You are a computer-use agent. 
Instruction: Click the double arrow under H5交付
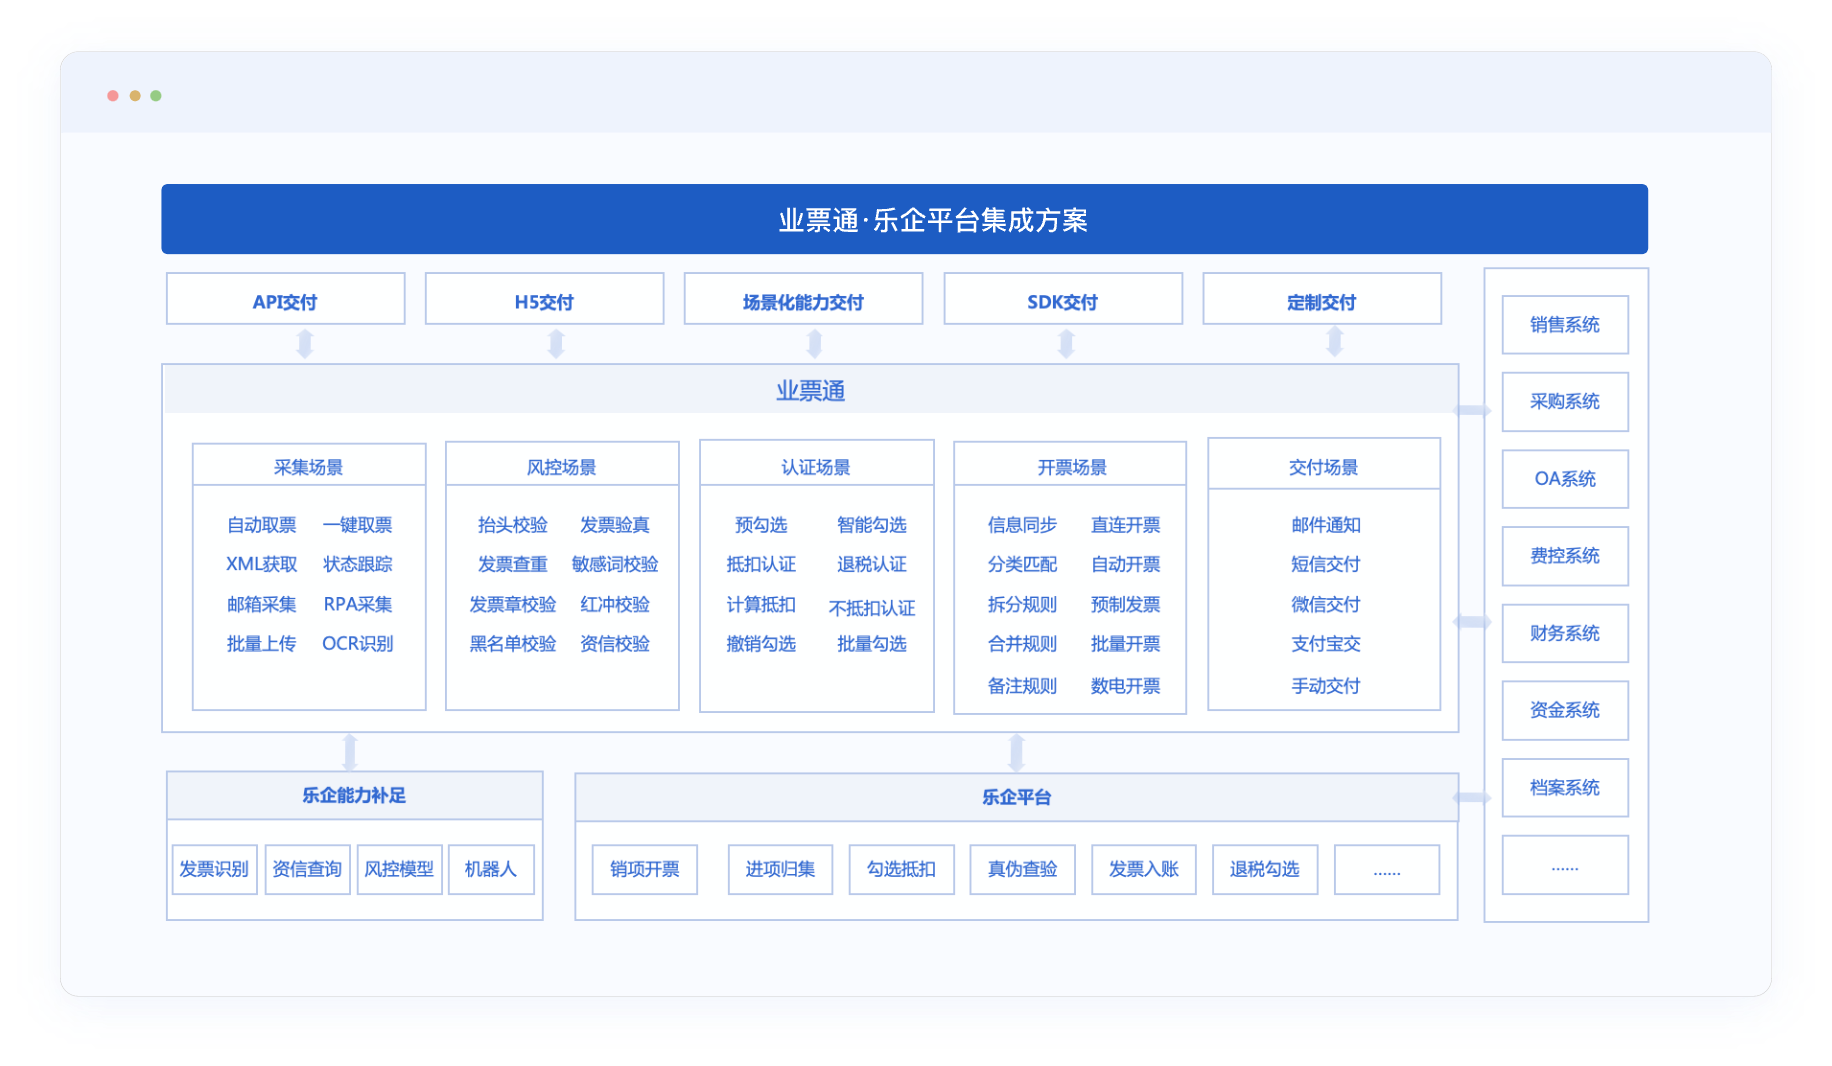[x=556, y=344]
